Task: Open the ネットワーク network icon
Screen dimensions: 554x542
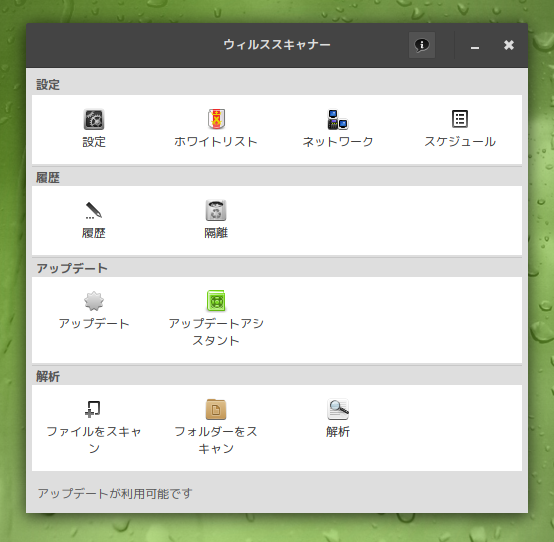Action: tap(338, 119)
